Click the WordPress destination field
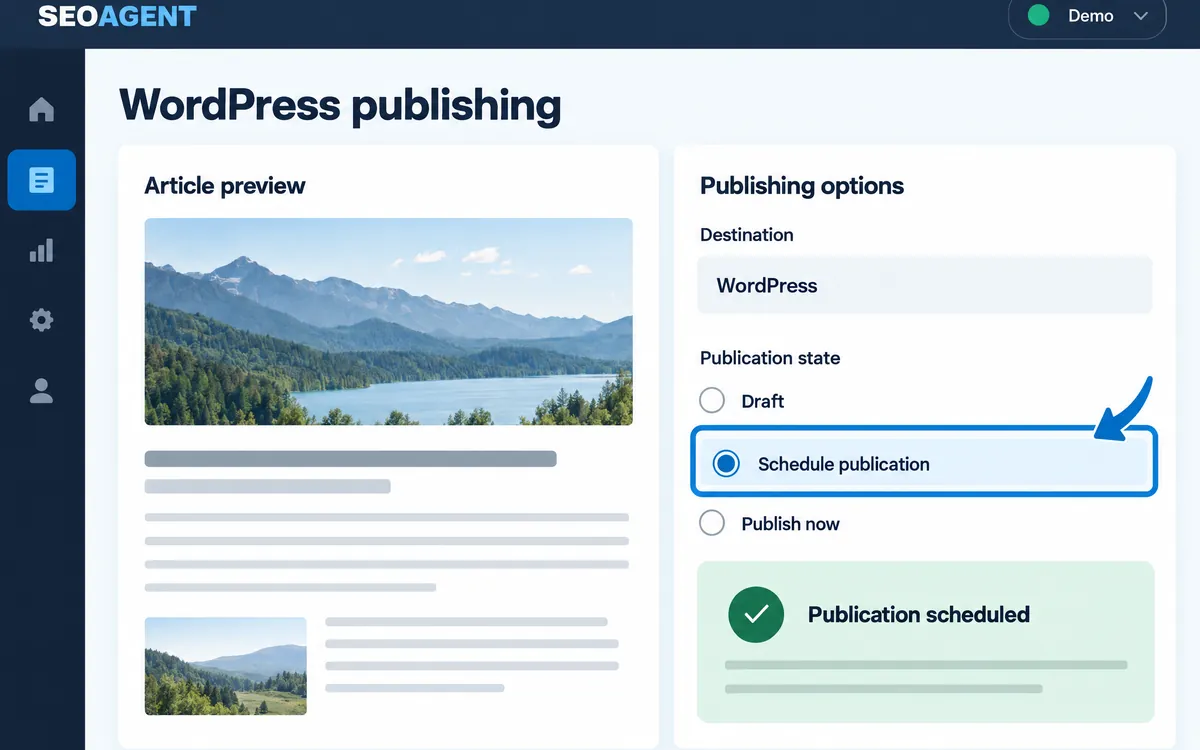Image resolution: width=1200 pixels, height=750 pixels. pos(925,285)
